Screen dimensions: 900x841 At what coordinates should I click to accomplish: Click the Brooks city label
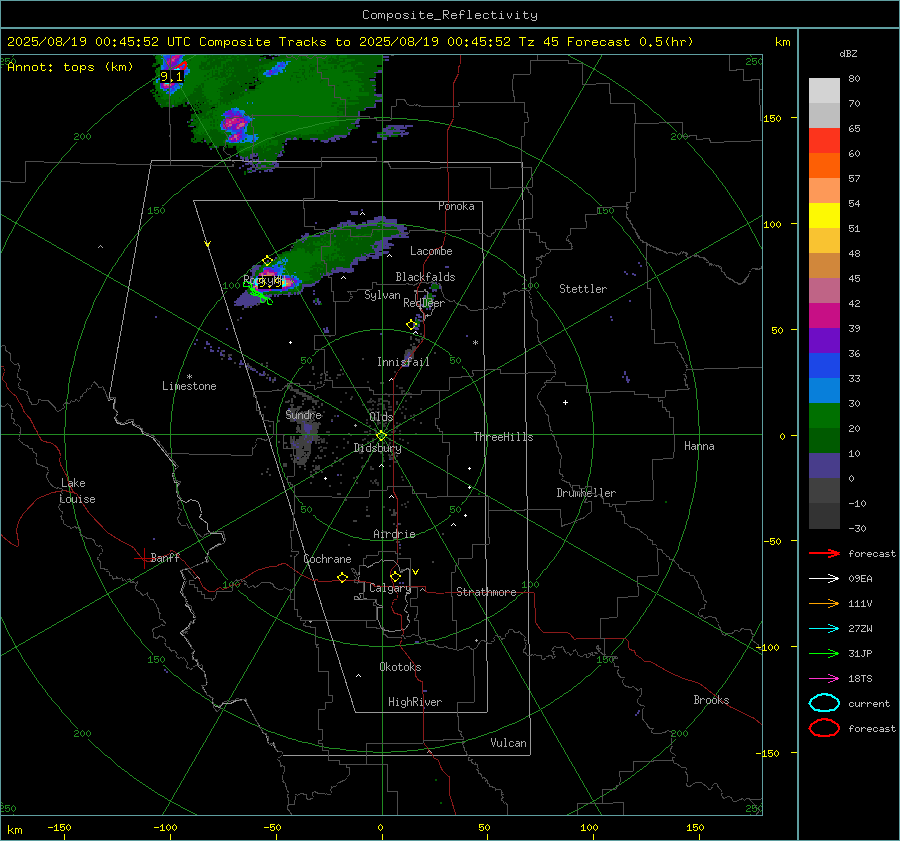point(711,700)
